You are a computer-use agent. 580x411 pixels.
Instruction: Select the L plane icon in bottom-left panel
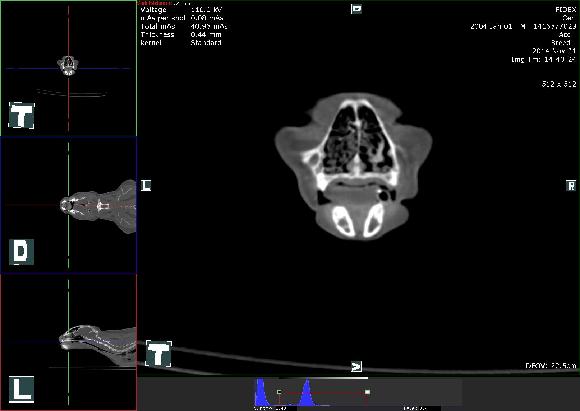point(21,389)
